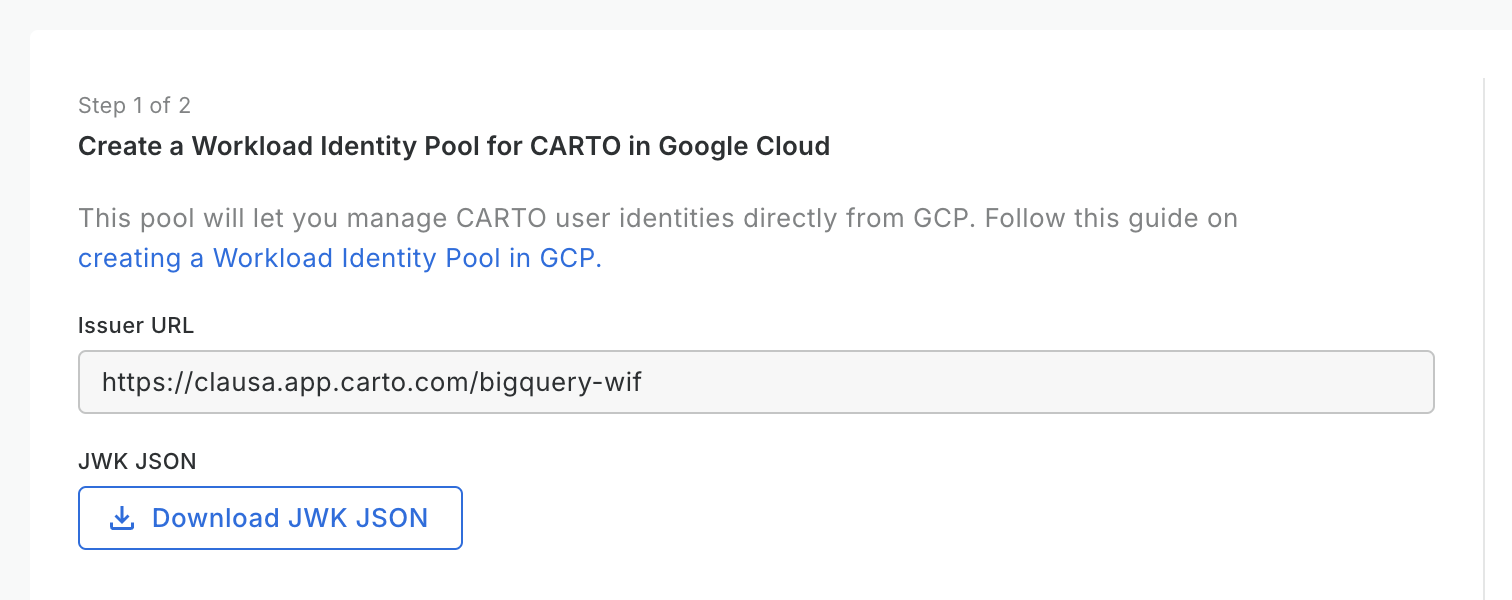The height and width of the screenshot is (600, 1512).
Task: Click the download arrow icon on the JWK button
Action: pyautogui.click(x=121, y=518)
